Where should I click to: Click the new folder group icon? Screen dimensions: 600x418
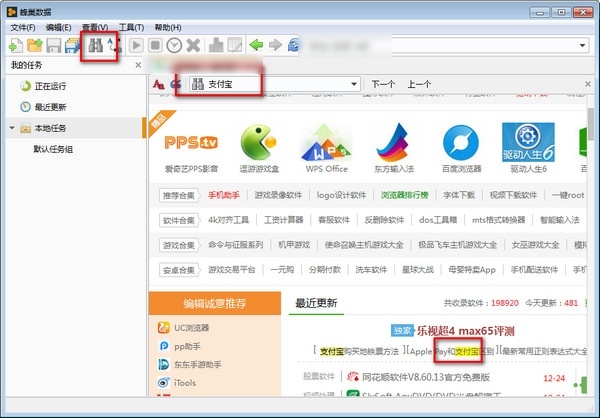pyautogui.click(x=35, y=46)
